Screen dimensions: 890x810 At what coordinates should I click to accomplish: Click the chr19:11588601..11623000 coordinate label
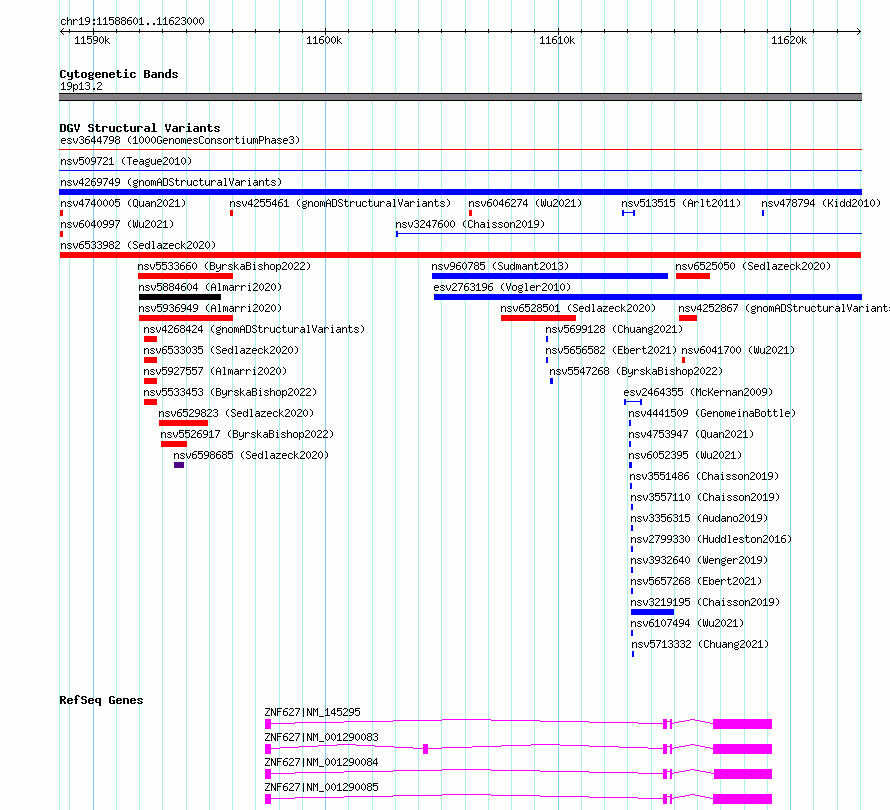[x=132, y=21]
